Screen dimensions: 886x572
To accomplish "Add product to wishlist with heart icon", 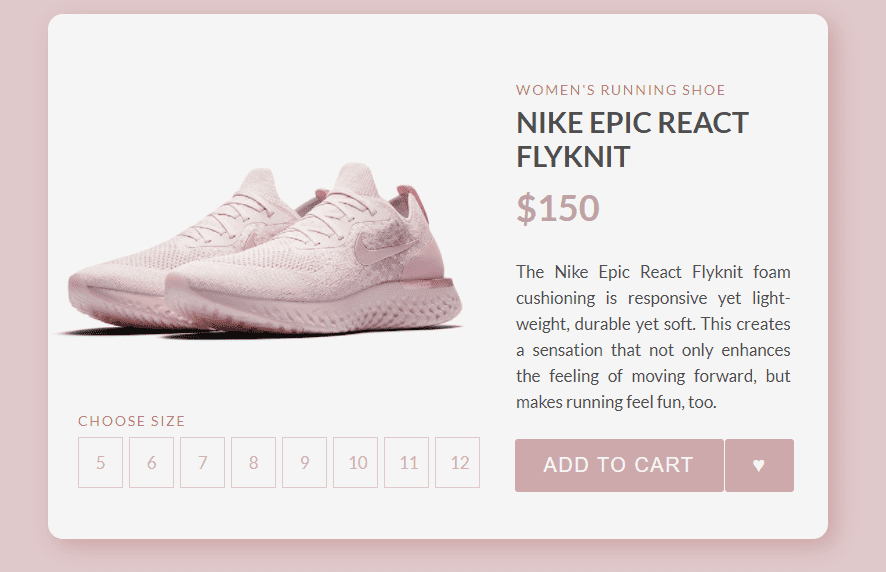I will tap(759, 465).
